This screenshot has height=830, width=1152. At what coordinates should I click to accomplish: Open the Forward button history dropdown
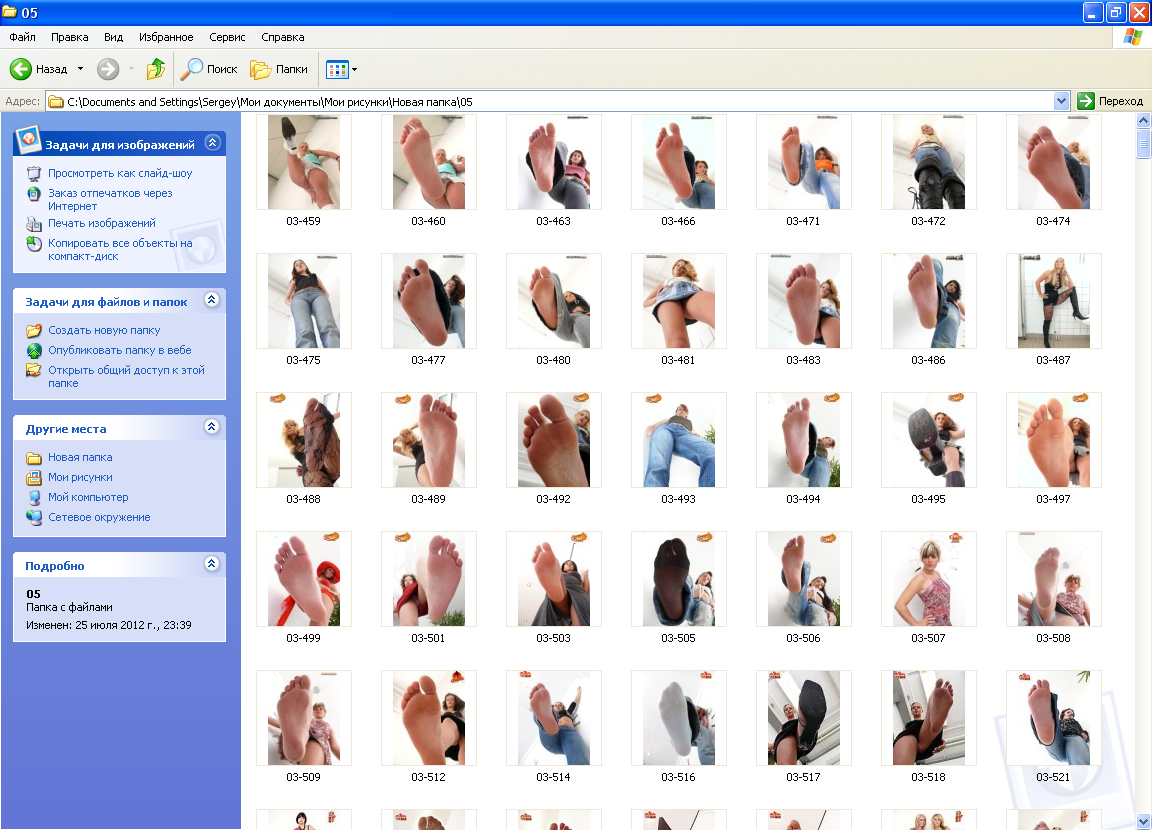pos(132,69)
